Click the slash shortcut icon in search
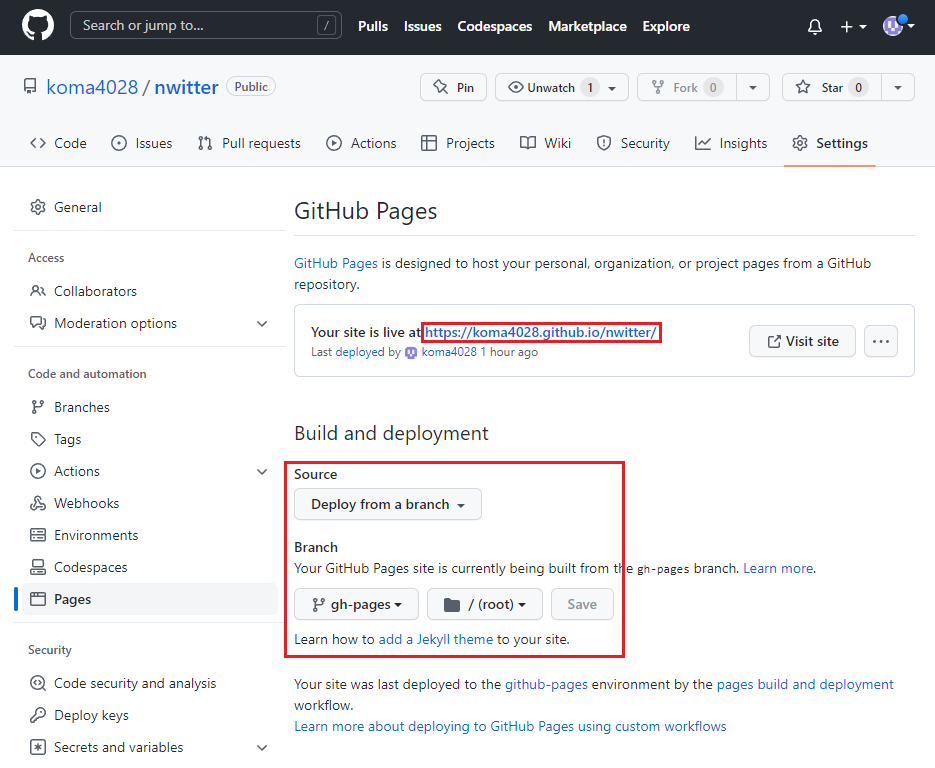This screenshot has width=935, height=768. point(326,26)
